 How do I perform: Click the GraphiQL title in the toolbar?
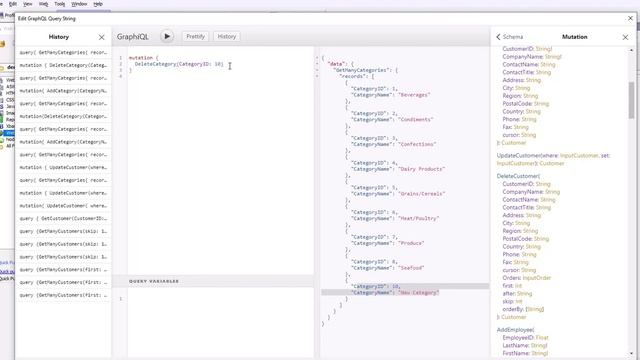(x=133, y=37)
